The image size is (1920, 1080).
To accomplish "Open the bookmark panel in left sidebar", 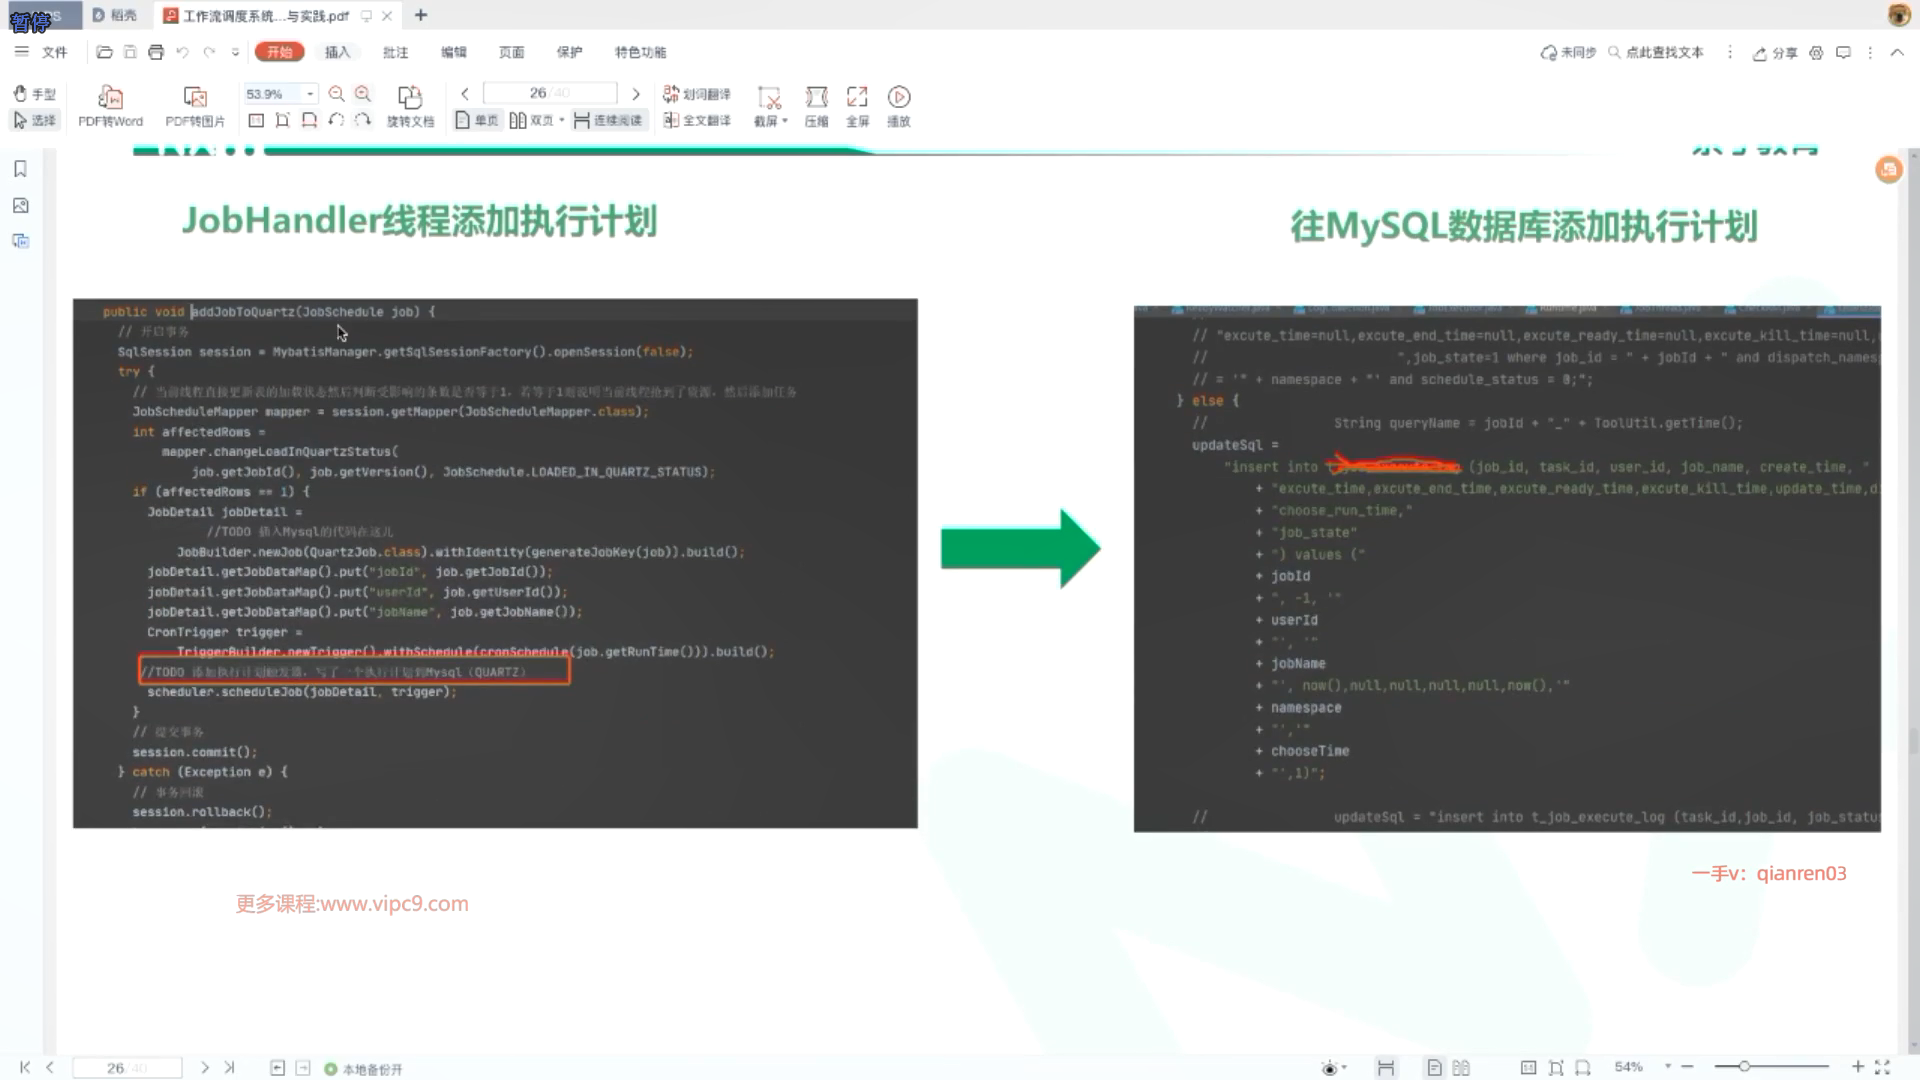I will (20, 169).
